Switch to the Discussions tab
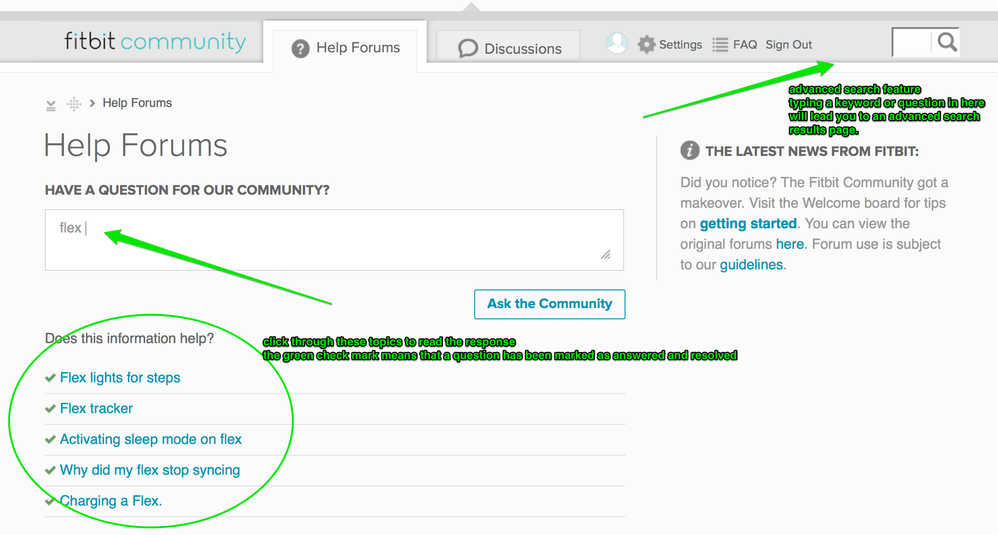Image resolution: width=998 pixels, height=535 pixels. click(509, 48)
